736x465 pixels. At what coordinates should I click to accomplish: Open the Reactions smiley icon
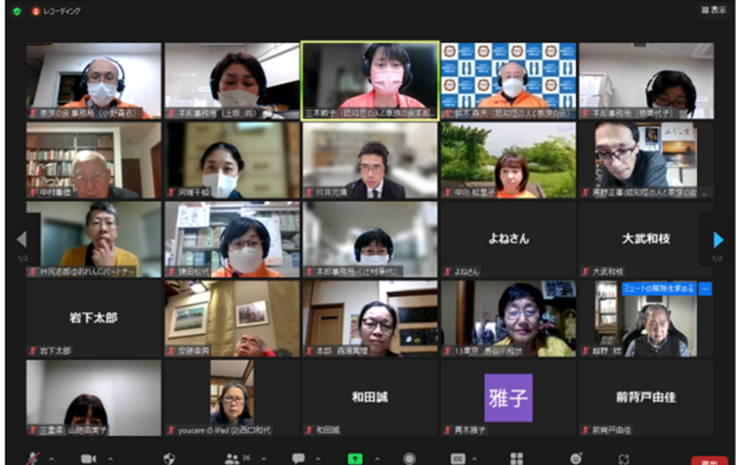point(576,458)
